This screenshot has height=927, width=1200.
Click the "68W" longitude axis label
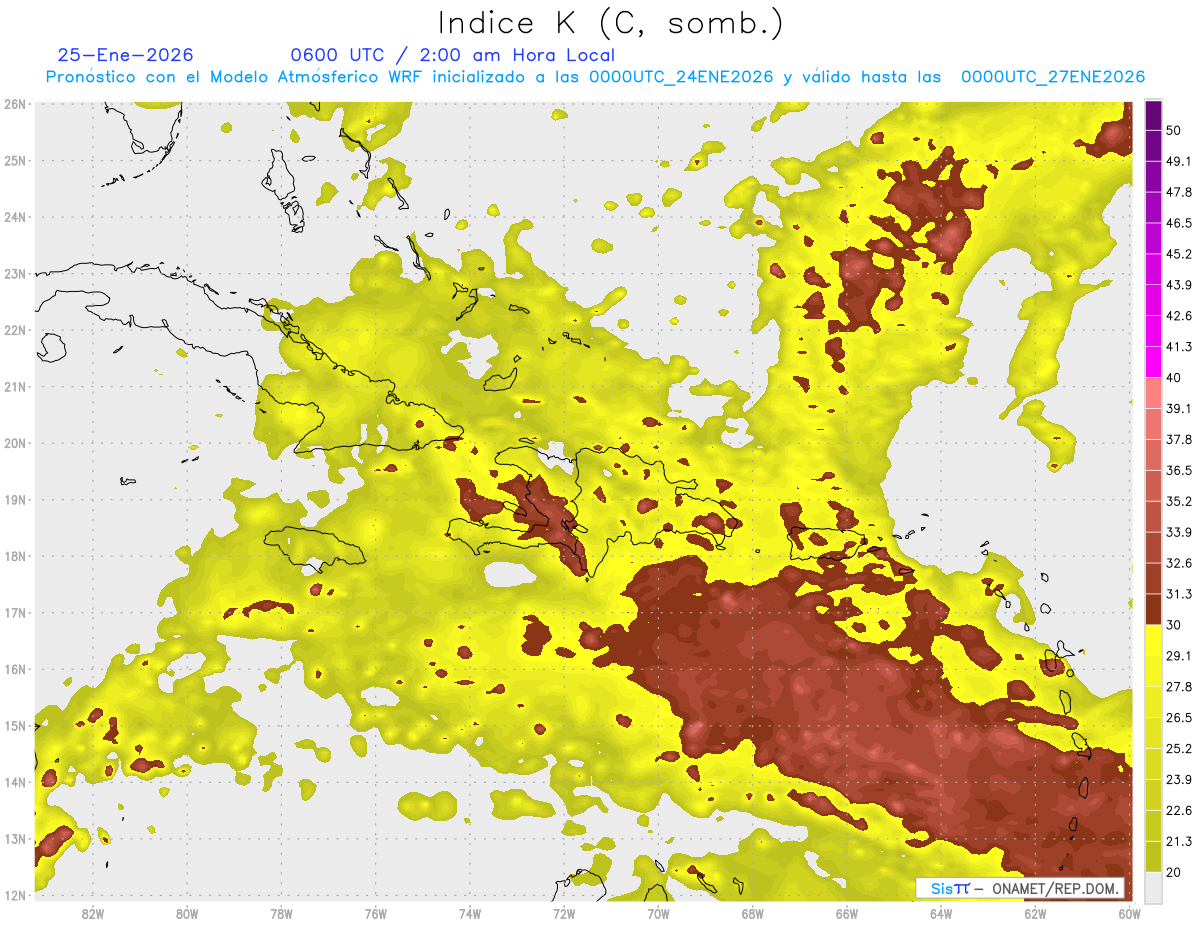[753, 913]
